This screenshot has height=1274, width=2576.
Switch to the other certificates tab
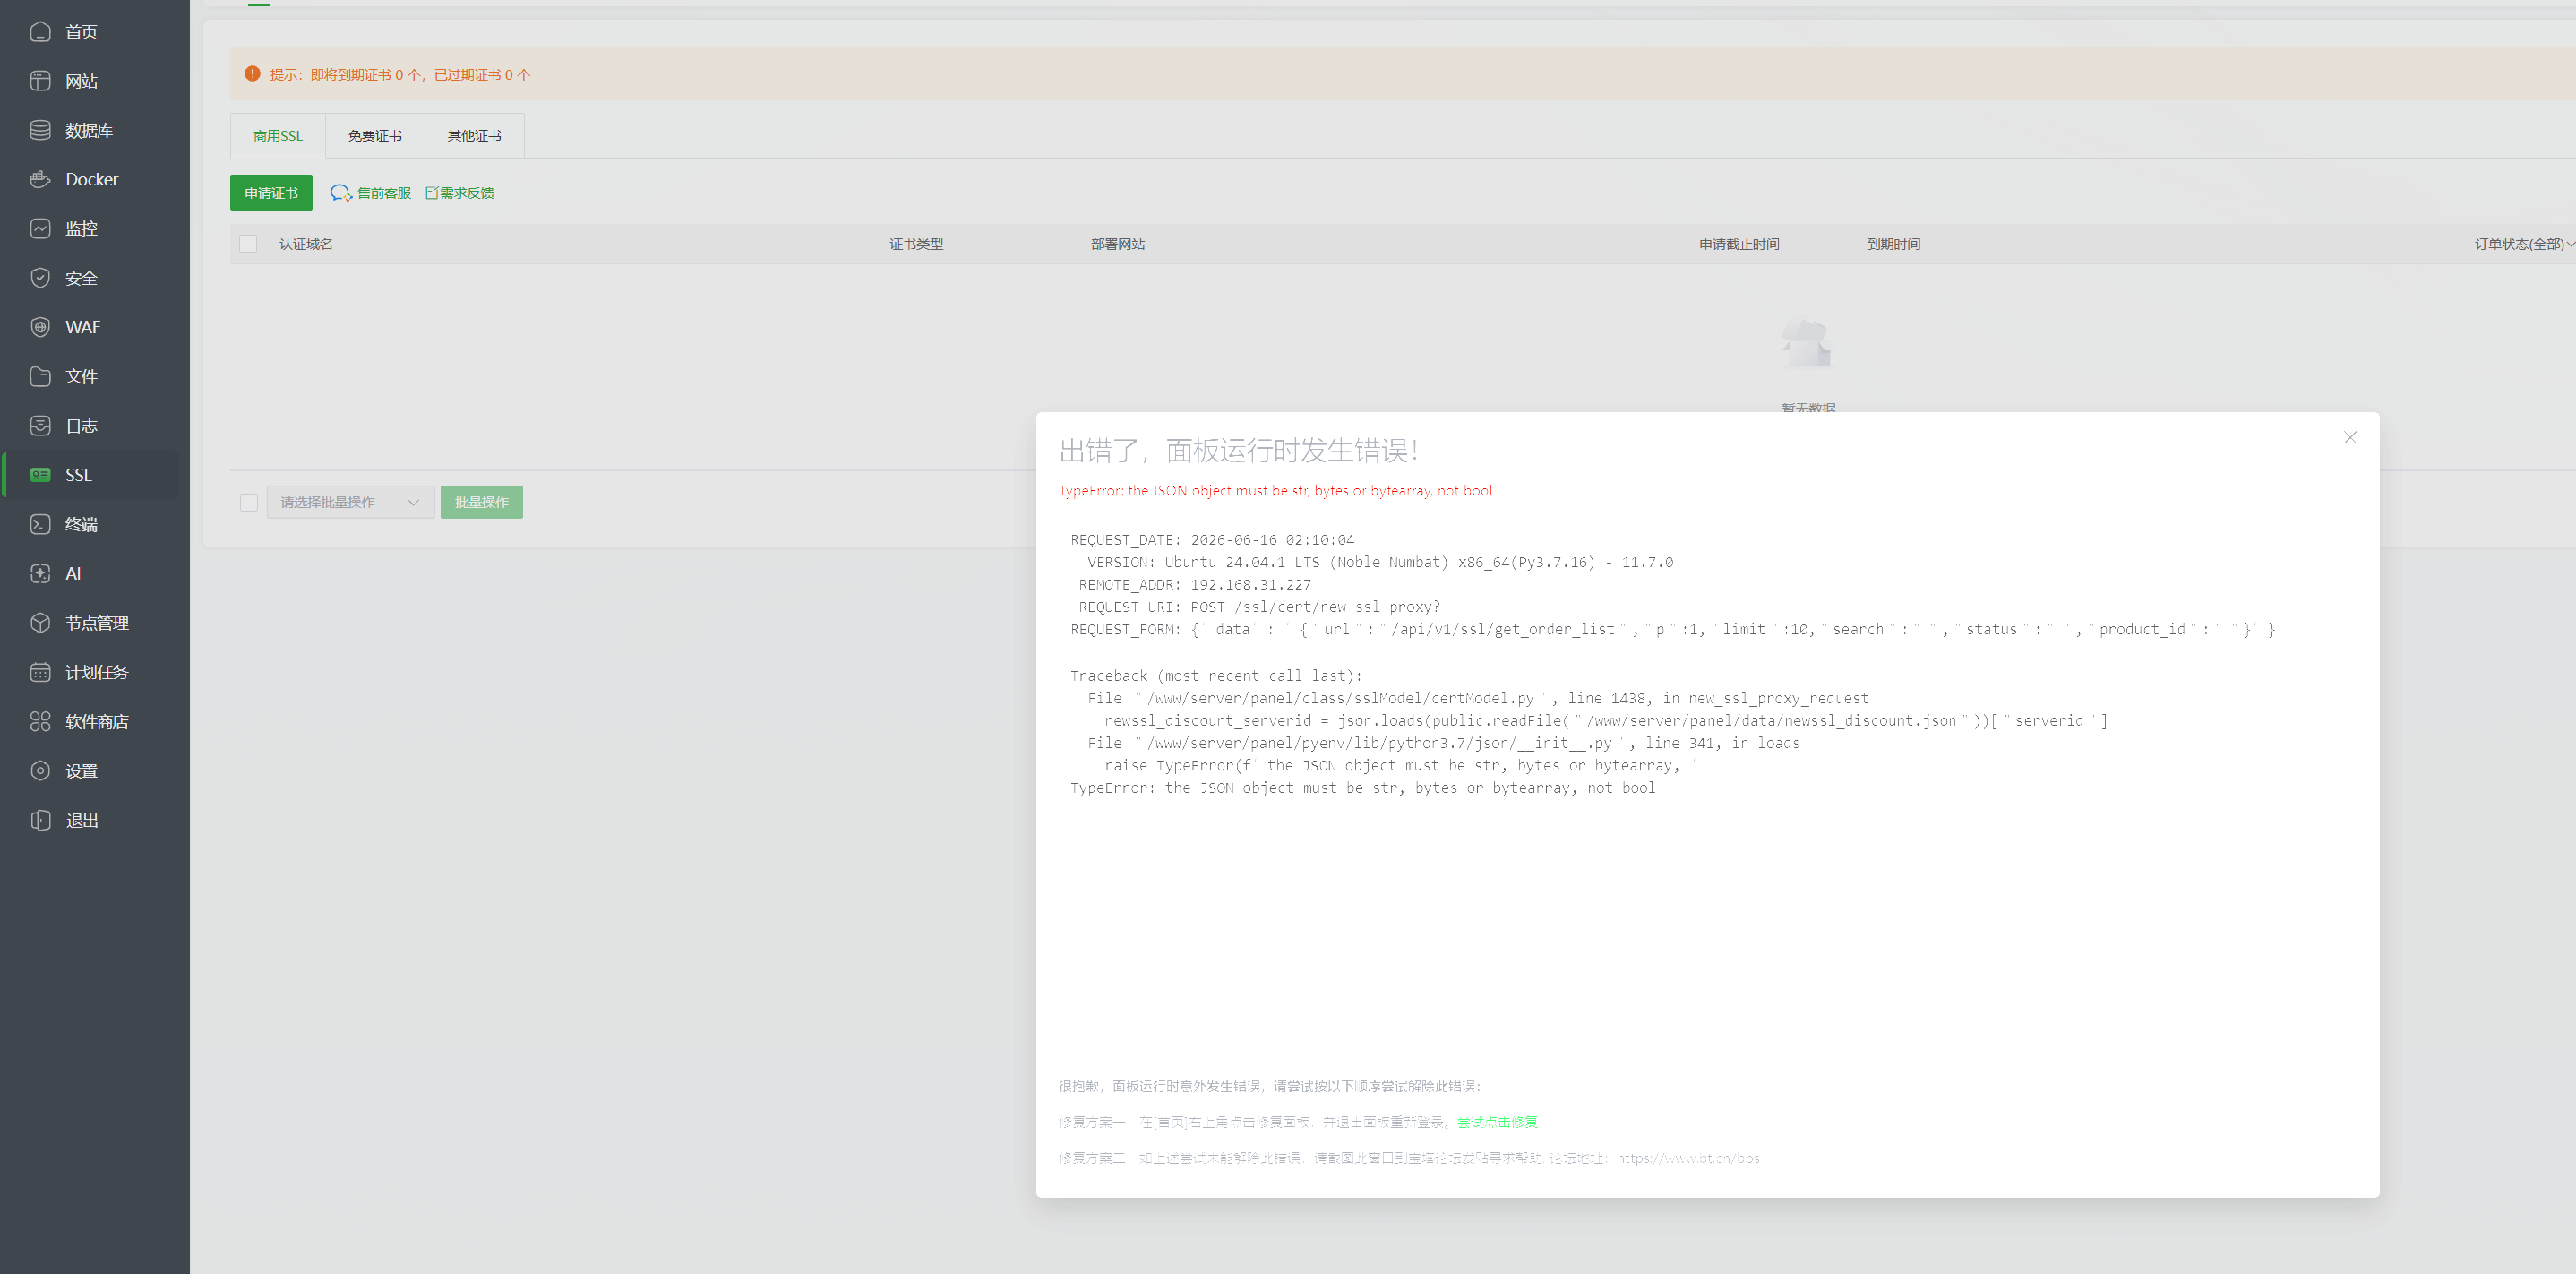(x=474, y=136)
